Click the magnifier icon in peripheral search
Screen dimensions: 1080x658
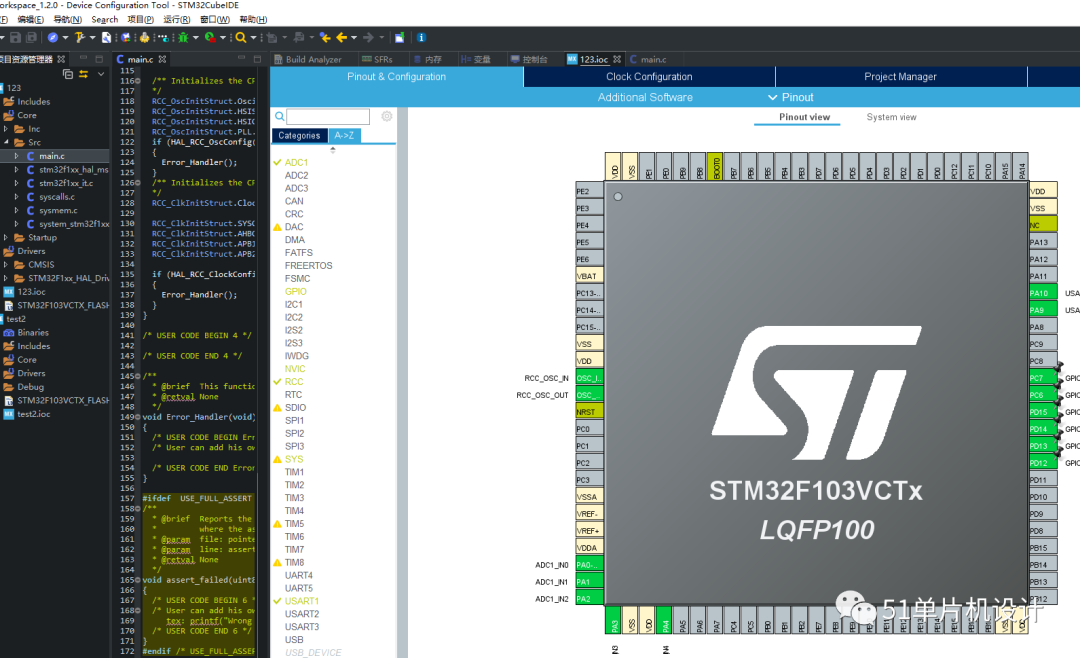point(280,116)
